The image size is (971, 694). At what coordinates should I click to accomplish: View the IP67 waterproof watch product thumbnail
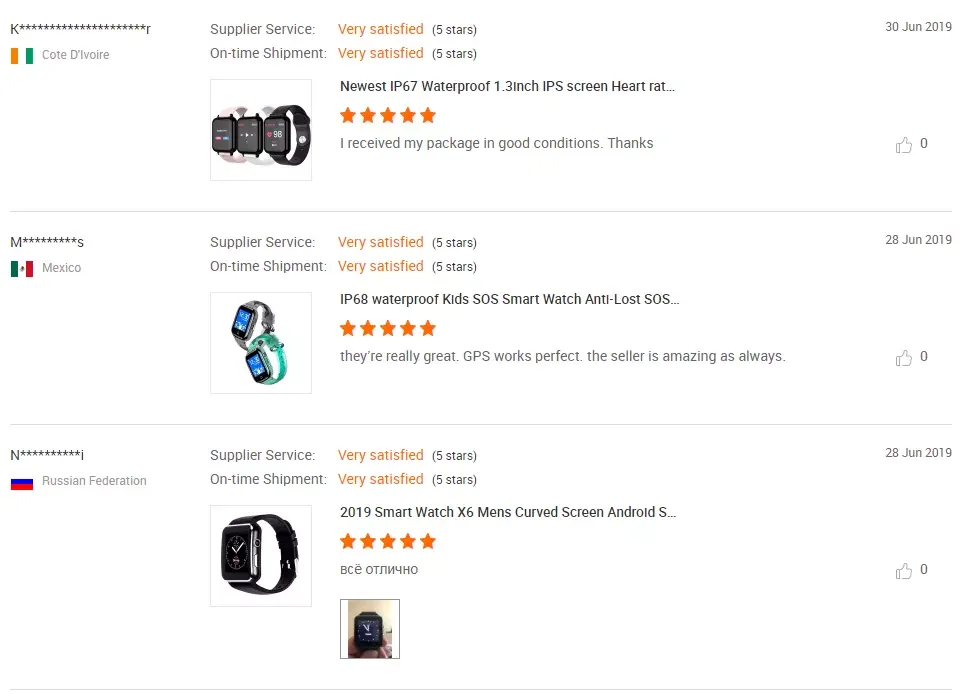point(261,130)
